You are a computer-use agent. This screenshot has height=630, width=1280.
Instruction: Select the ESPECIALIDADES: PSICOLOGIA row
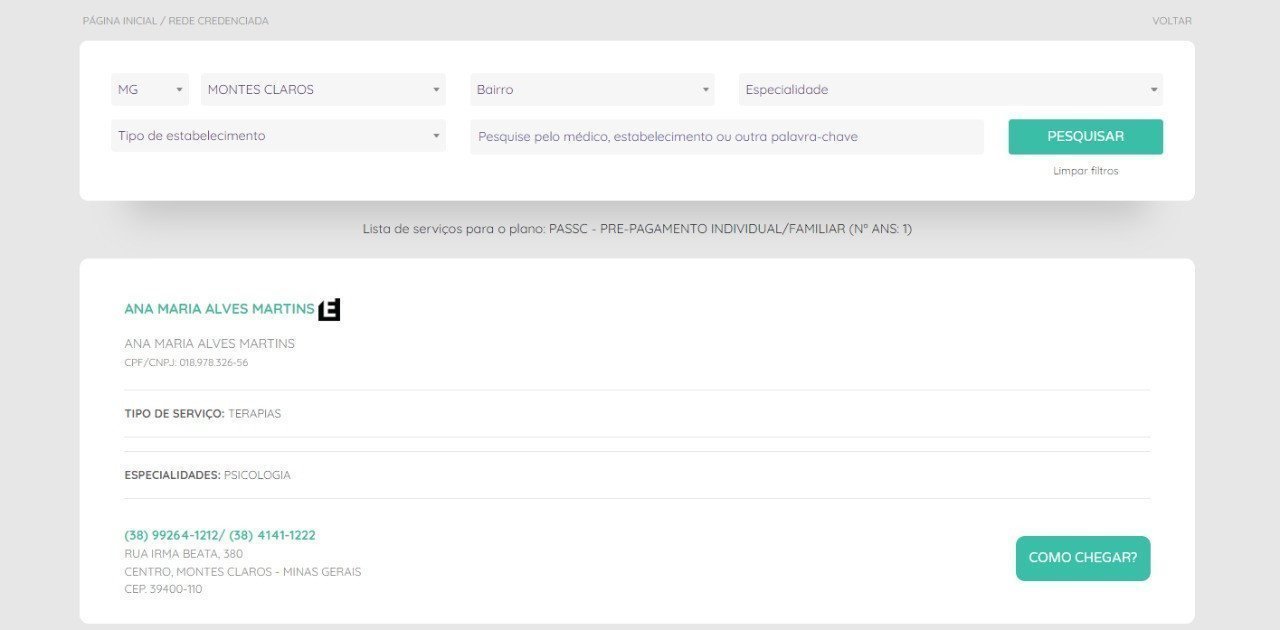tap(208, 475)
